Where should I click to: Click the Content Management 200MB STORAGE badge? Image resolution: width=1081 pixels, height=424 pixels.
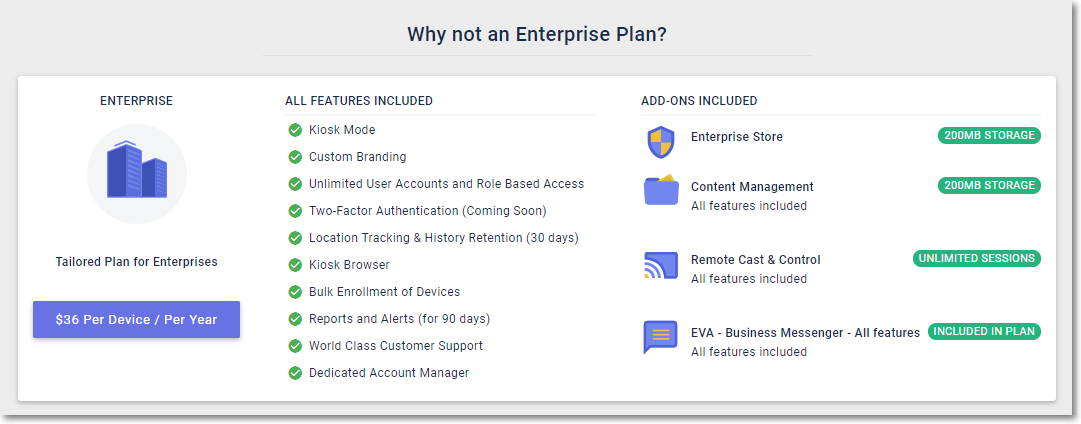point(989,185)
